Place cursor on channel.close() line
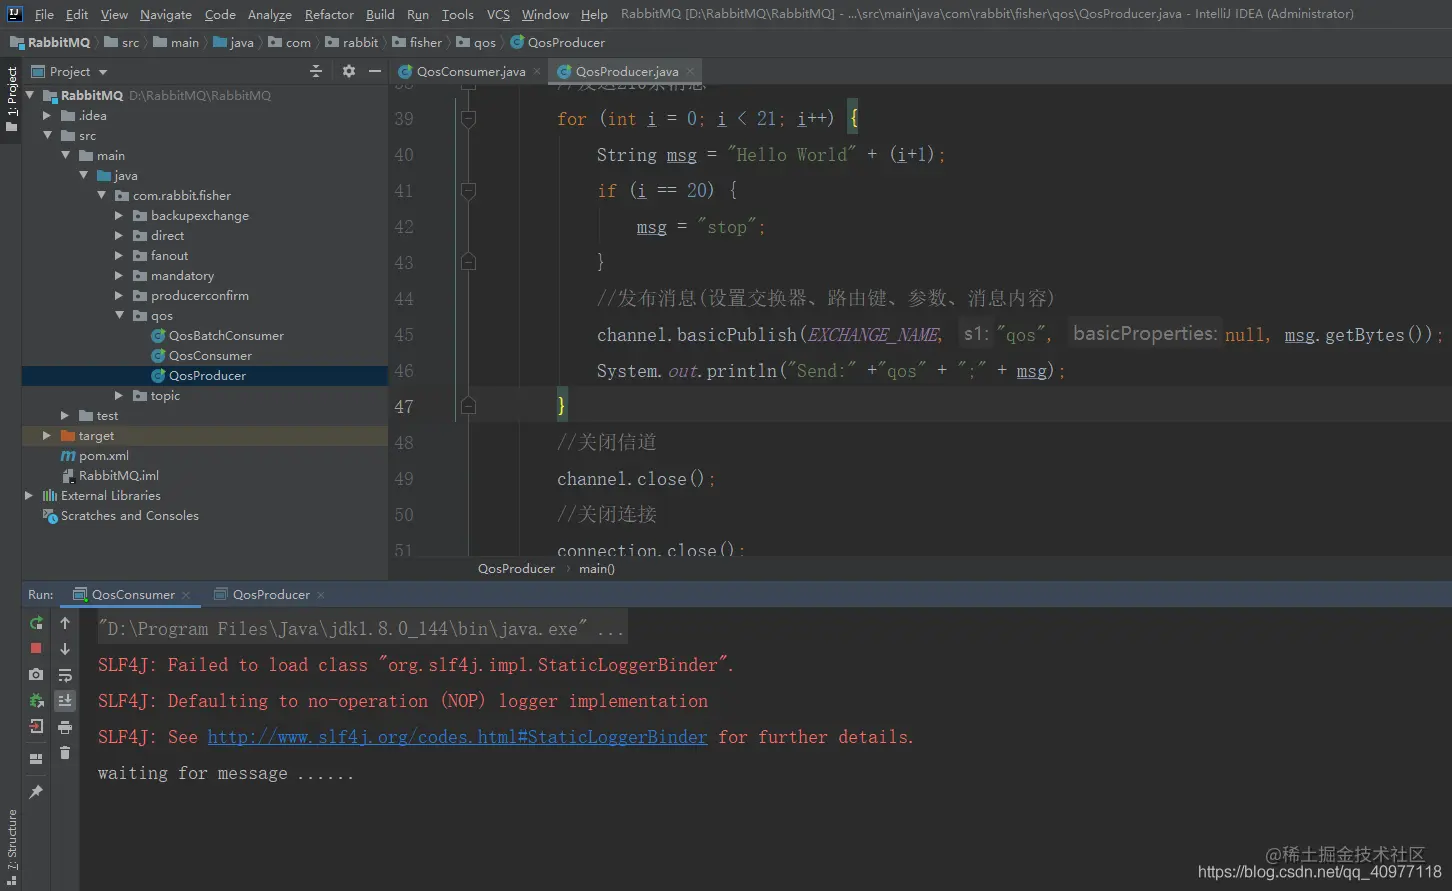 tap(636, 479)
